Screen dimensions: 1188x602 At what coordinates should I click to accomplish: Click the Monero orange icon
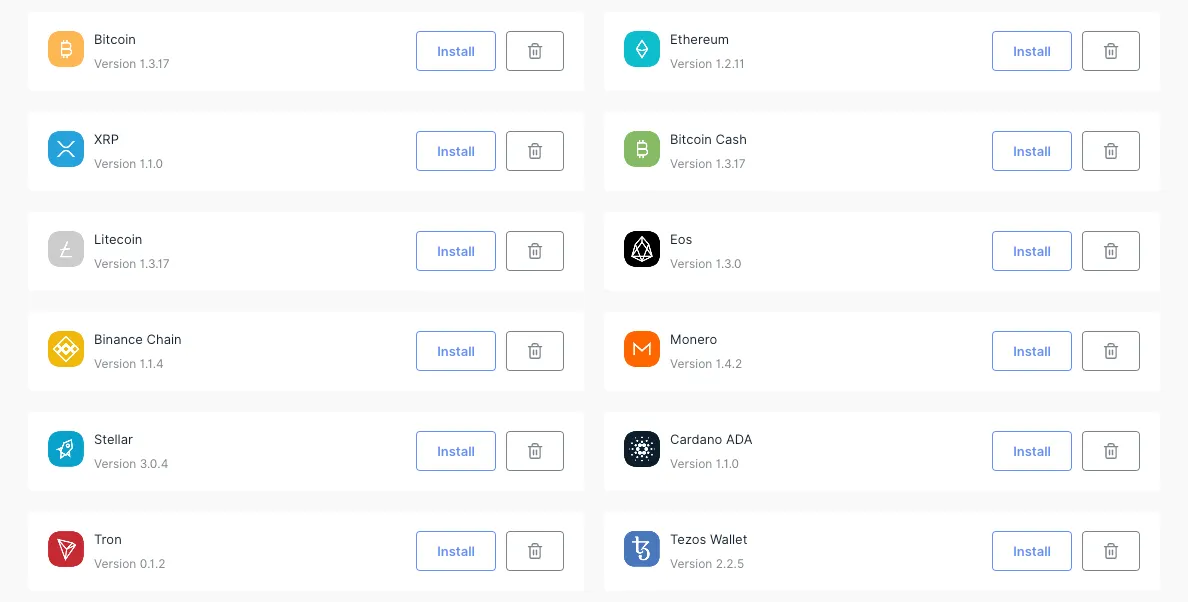coord(641,349)
